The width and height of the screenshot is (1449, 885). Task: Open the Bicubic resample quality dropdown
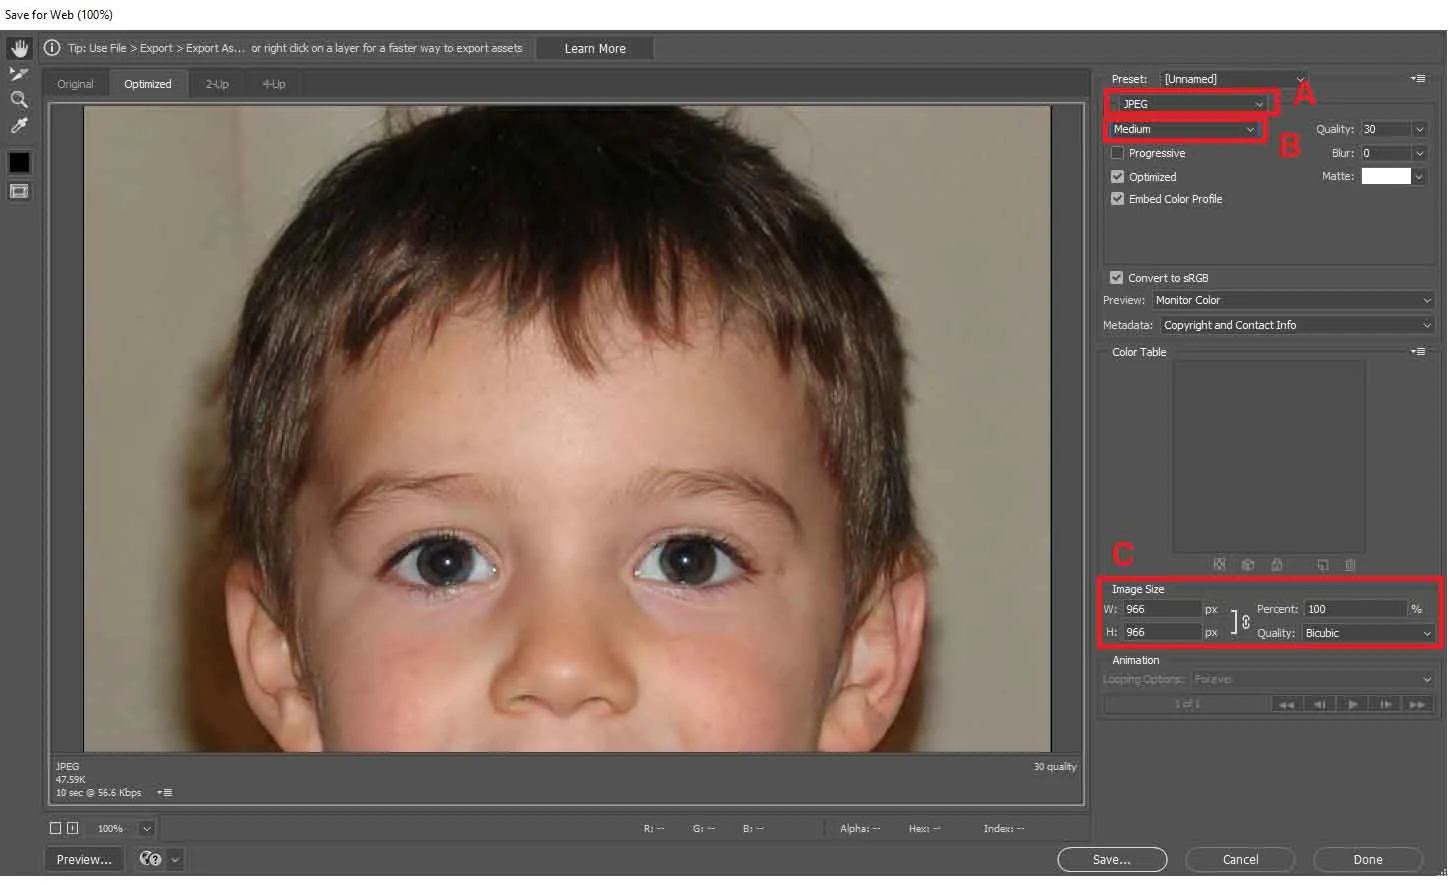[1369, 633]
